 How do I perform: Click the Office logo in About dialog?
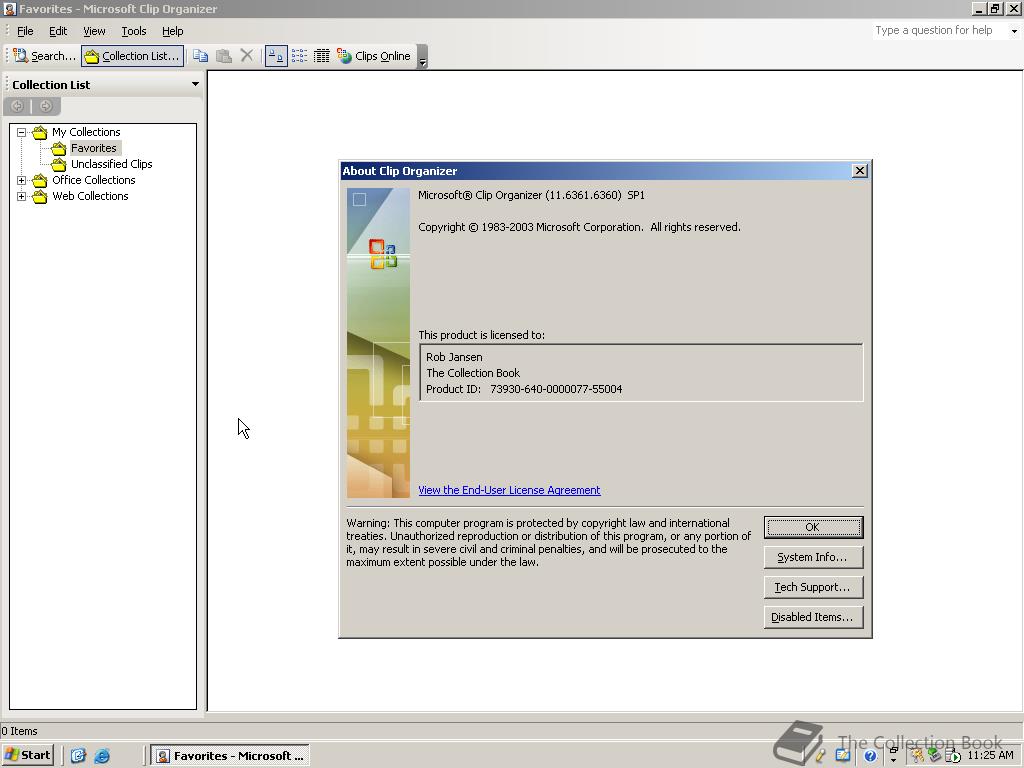click(383, 255)
